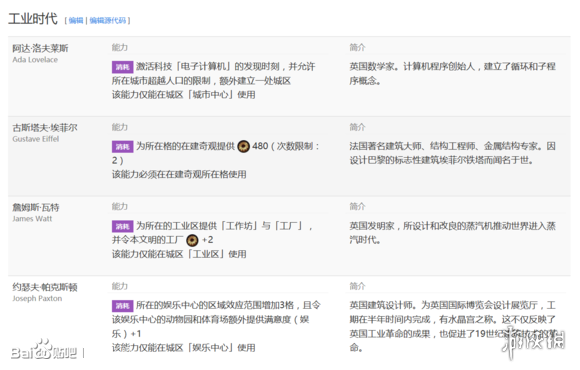Click the 消耗 tag in Joseph Paxton's ability
This screenshot has width=580, height=370.
click(x=122, y=306)
